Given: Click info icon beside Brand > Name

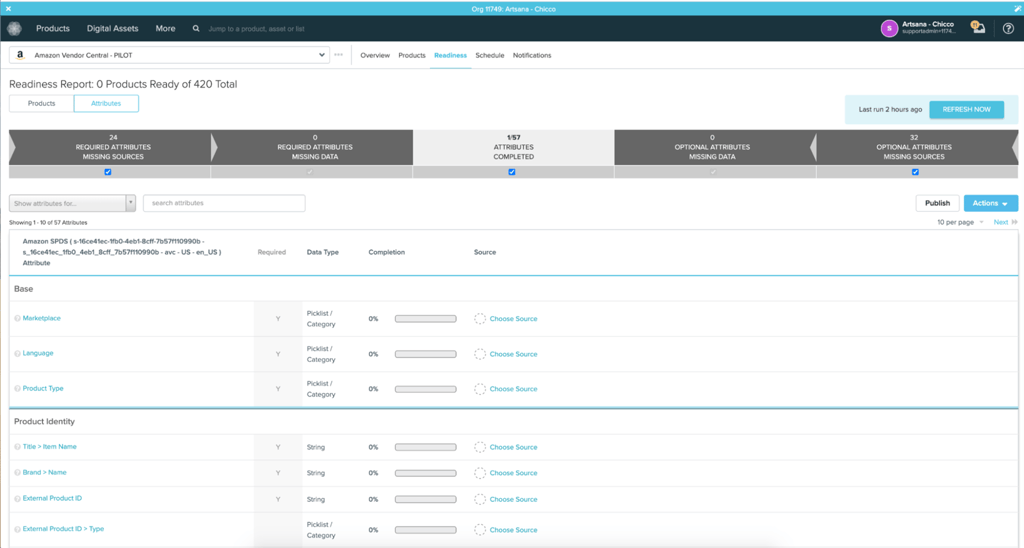Looking at the screenshot, I should pos(18,473).
